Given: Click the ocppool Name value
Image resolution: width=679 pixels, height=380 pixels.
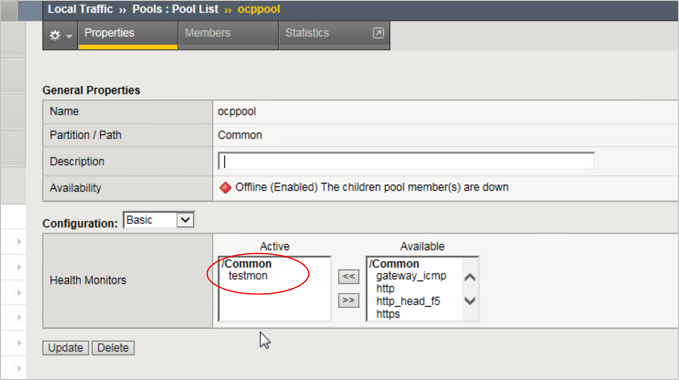Looking at the screenshot, I should pyautogui.click(x=236, y=112).
